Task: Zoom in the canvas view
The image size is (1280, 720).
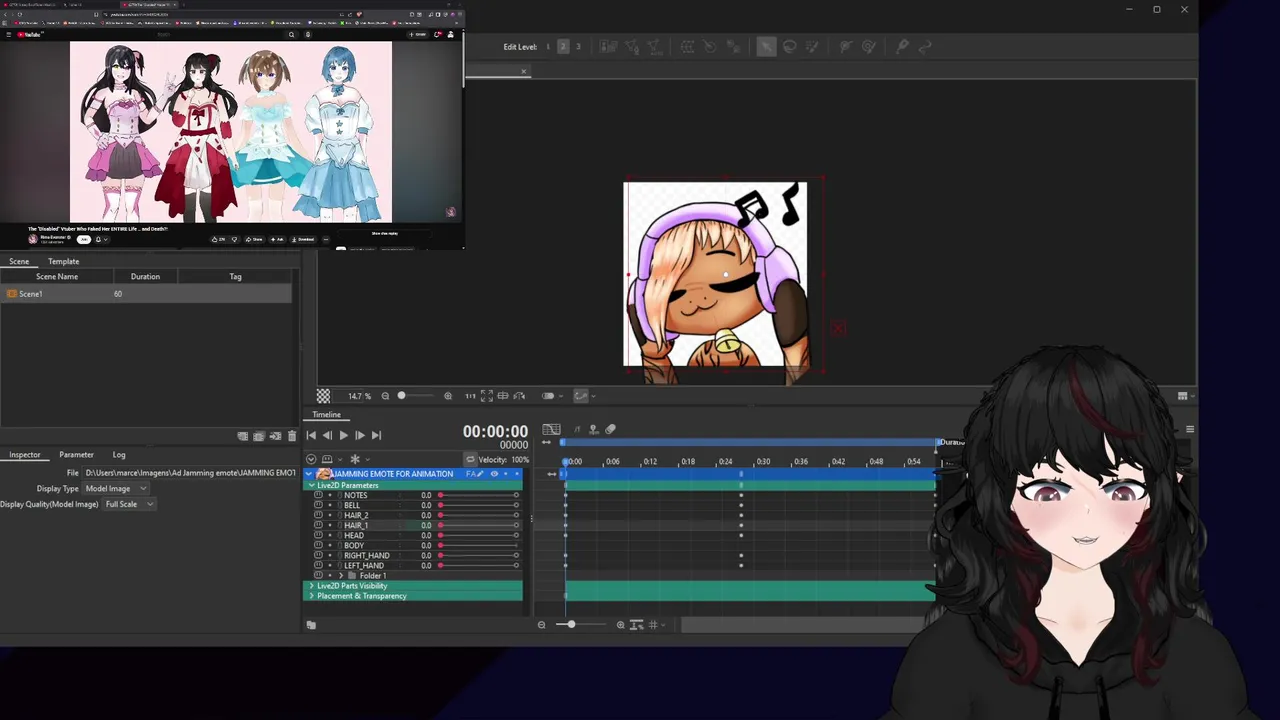Action: pyautogui.click(x=448, y=396)
